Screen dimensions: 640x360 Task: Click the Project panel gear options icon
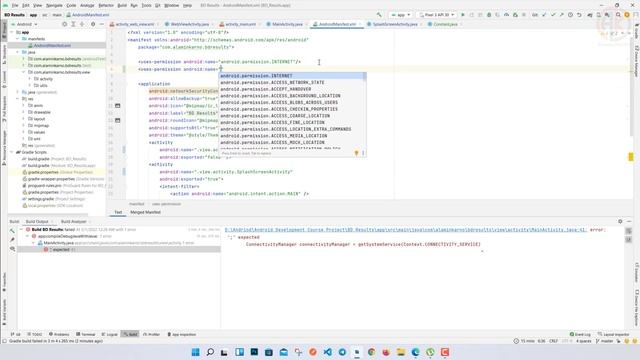(x=93, y=24)
